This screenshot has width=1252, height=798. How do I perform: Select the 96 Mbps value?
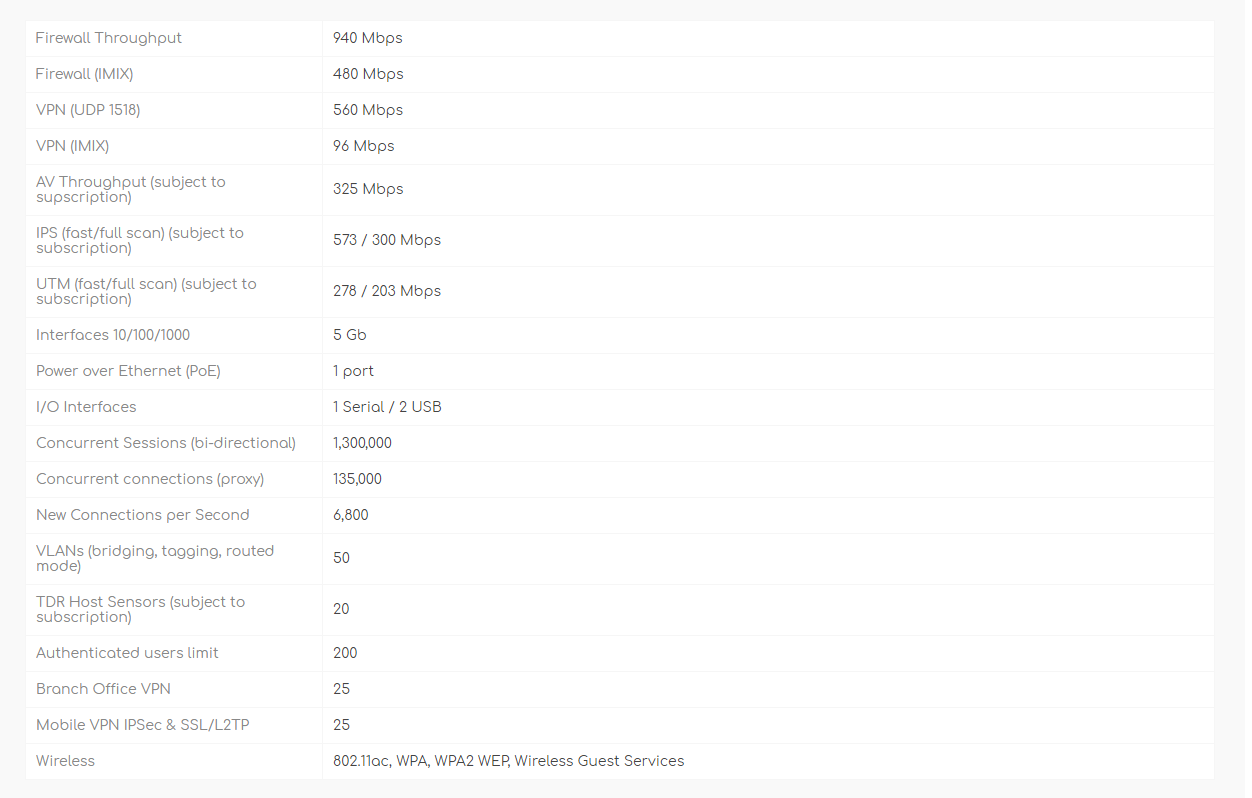click(x=363, y=146)
